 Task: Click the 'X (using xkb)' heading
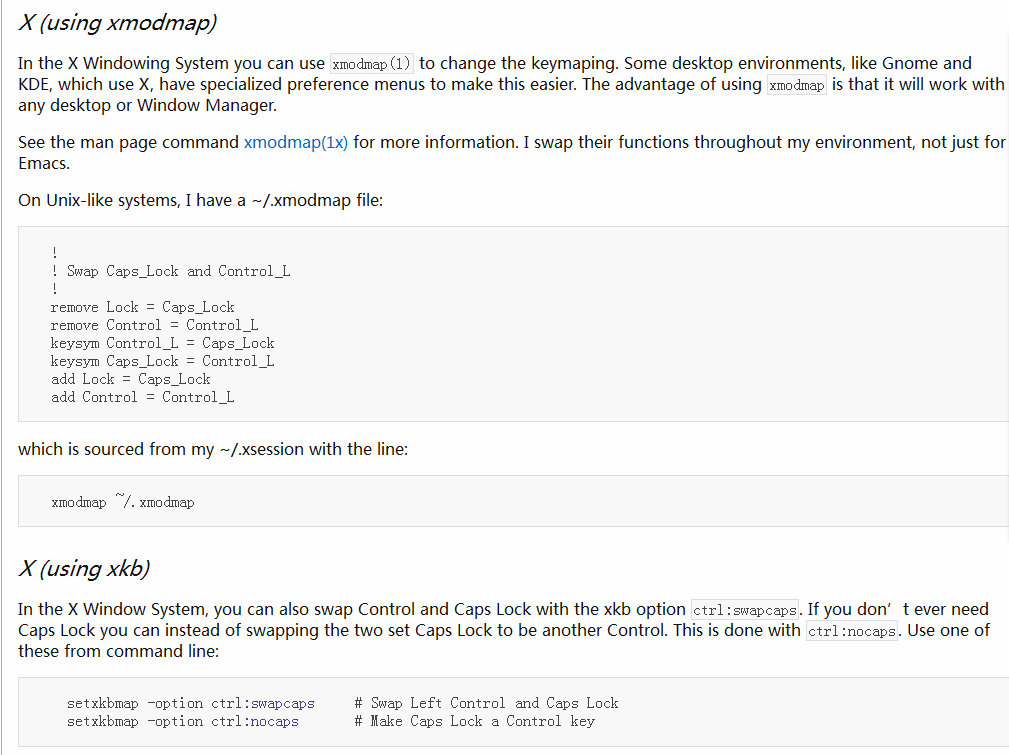(84, 568)
